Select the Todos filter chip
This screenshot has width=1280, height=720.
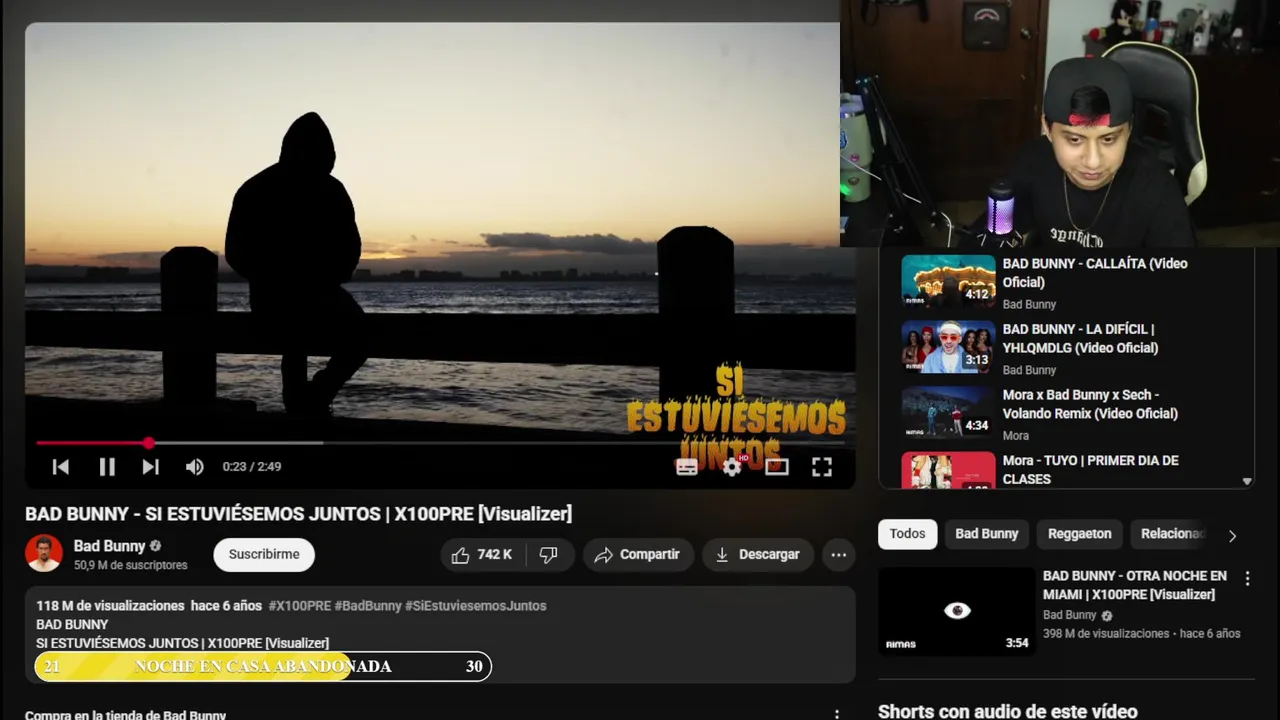pyautogui.click(x=907, y=534)
